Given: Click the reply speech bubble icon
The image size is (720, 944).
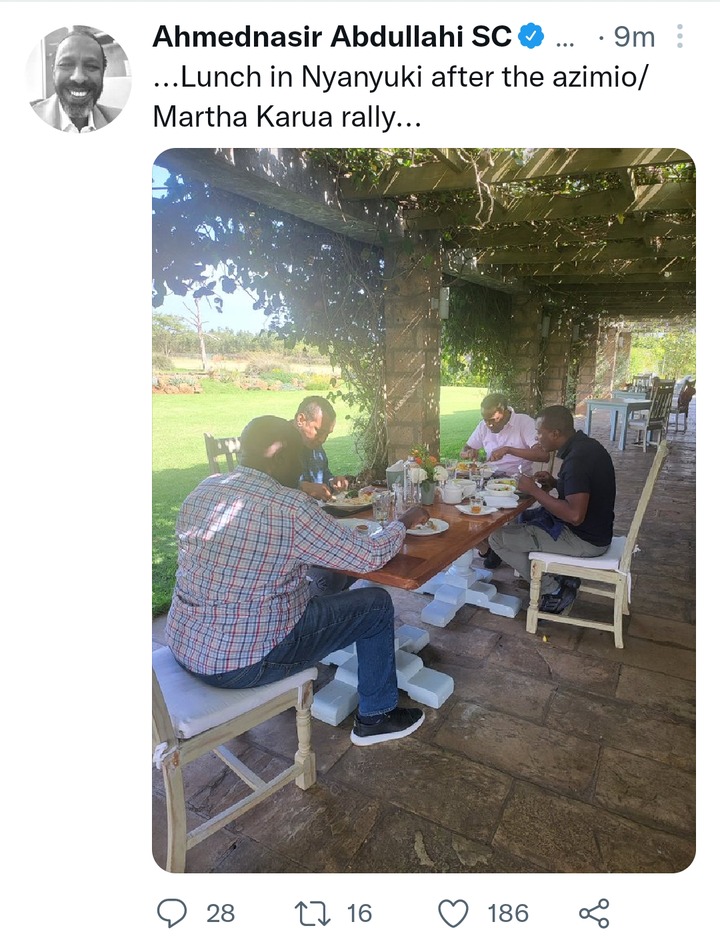Looking at the screenshot, I should (172, 913).
